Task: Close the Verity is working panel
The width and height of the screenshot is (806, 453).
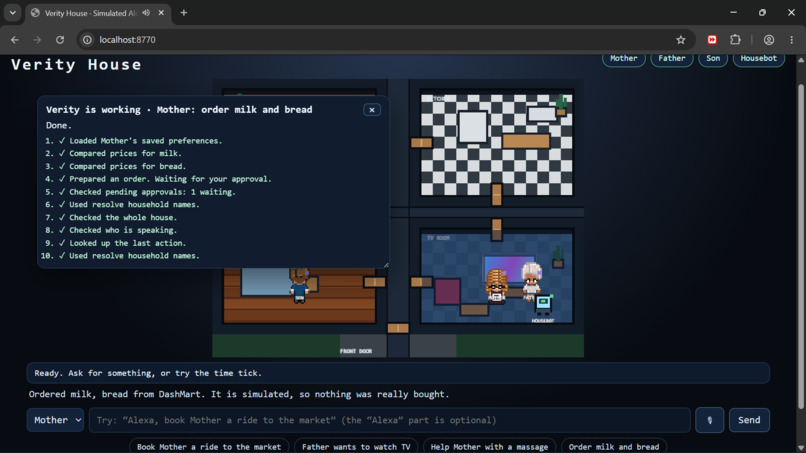Action: click(372, 110)
